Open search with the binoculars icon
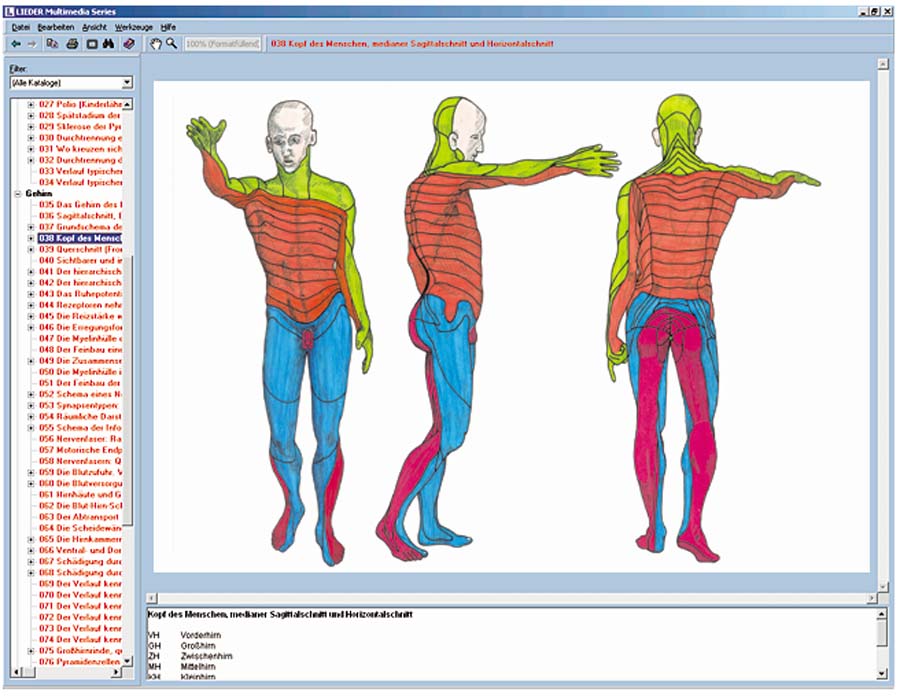The image size is (900, 696). tap(109, 44)
